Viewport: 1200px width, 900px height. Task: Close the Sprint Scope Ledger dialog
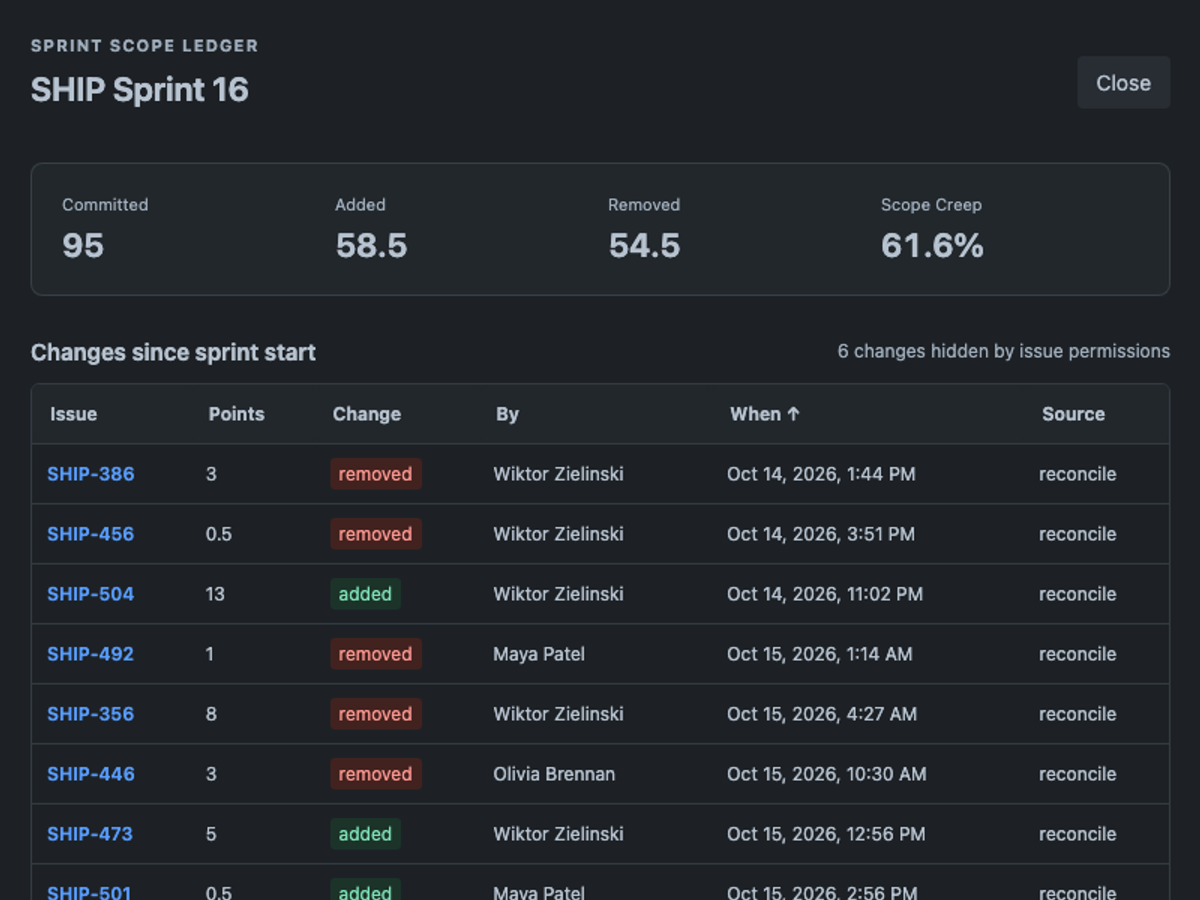coord(1123,83)
